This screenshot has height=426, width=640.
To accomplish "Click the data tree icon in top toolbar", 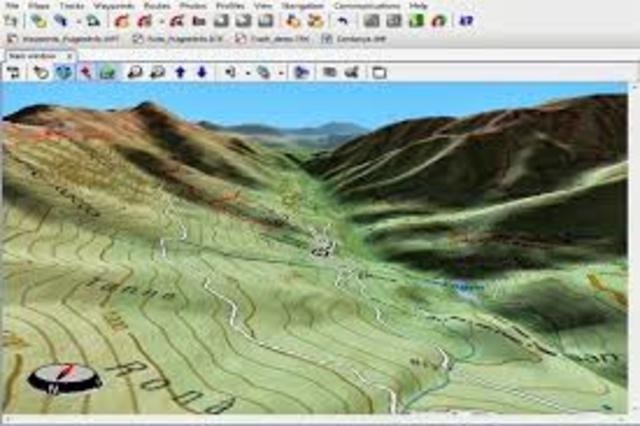I will click(x=11, y=20).
